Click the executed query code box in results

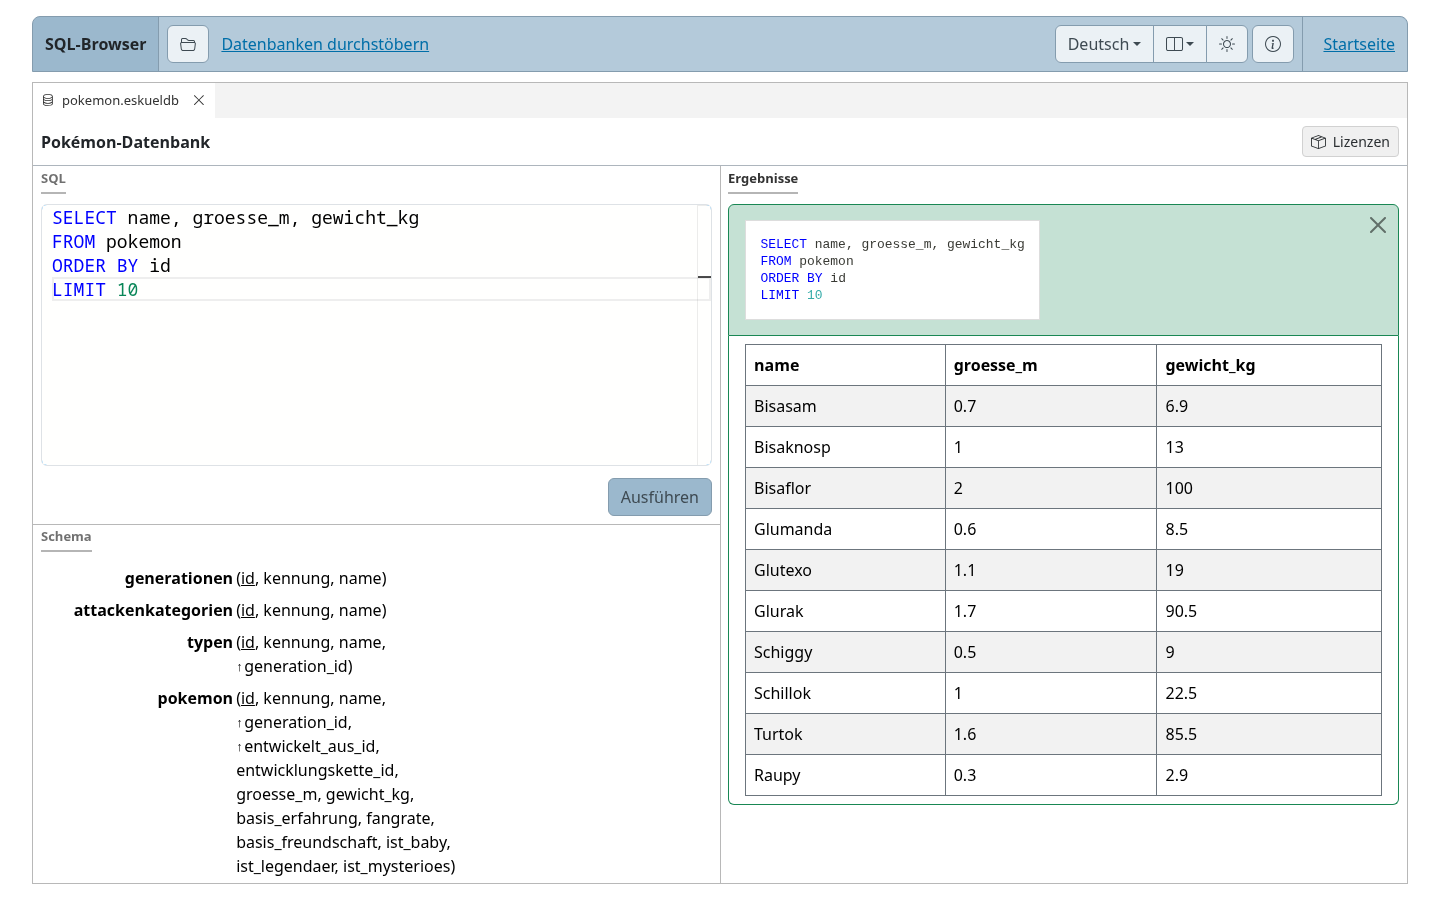click(x=892, y=270)
